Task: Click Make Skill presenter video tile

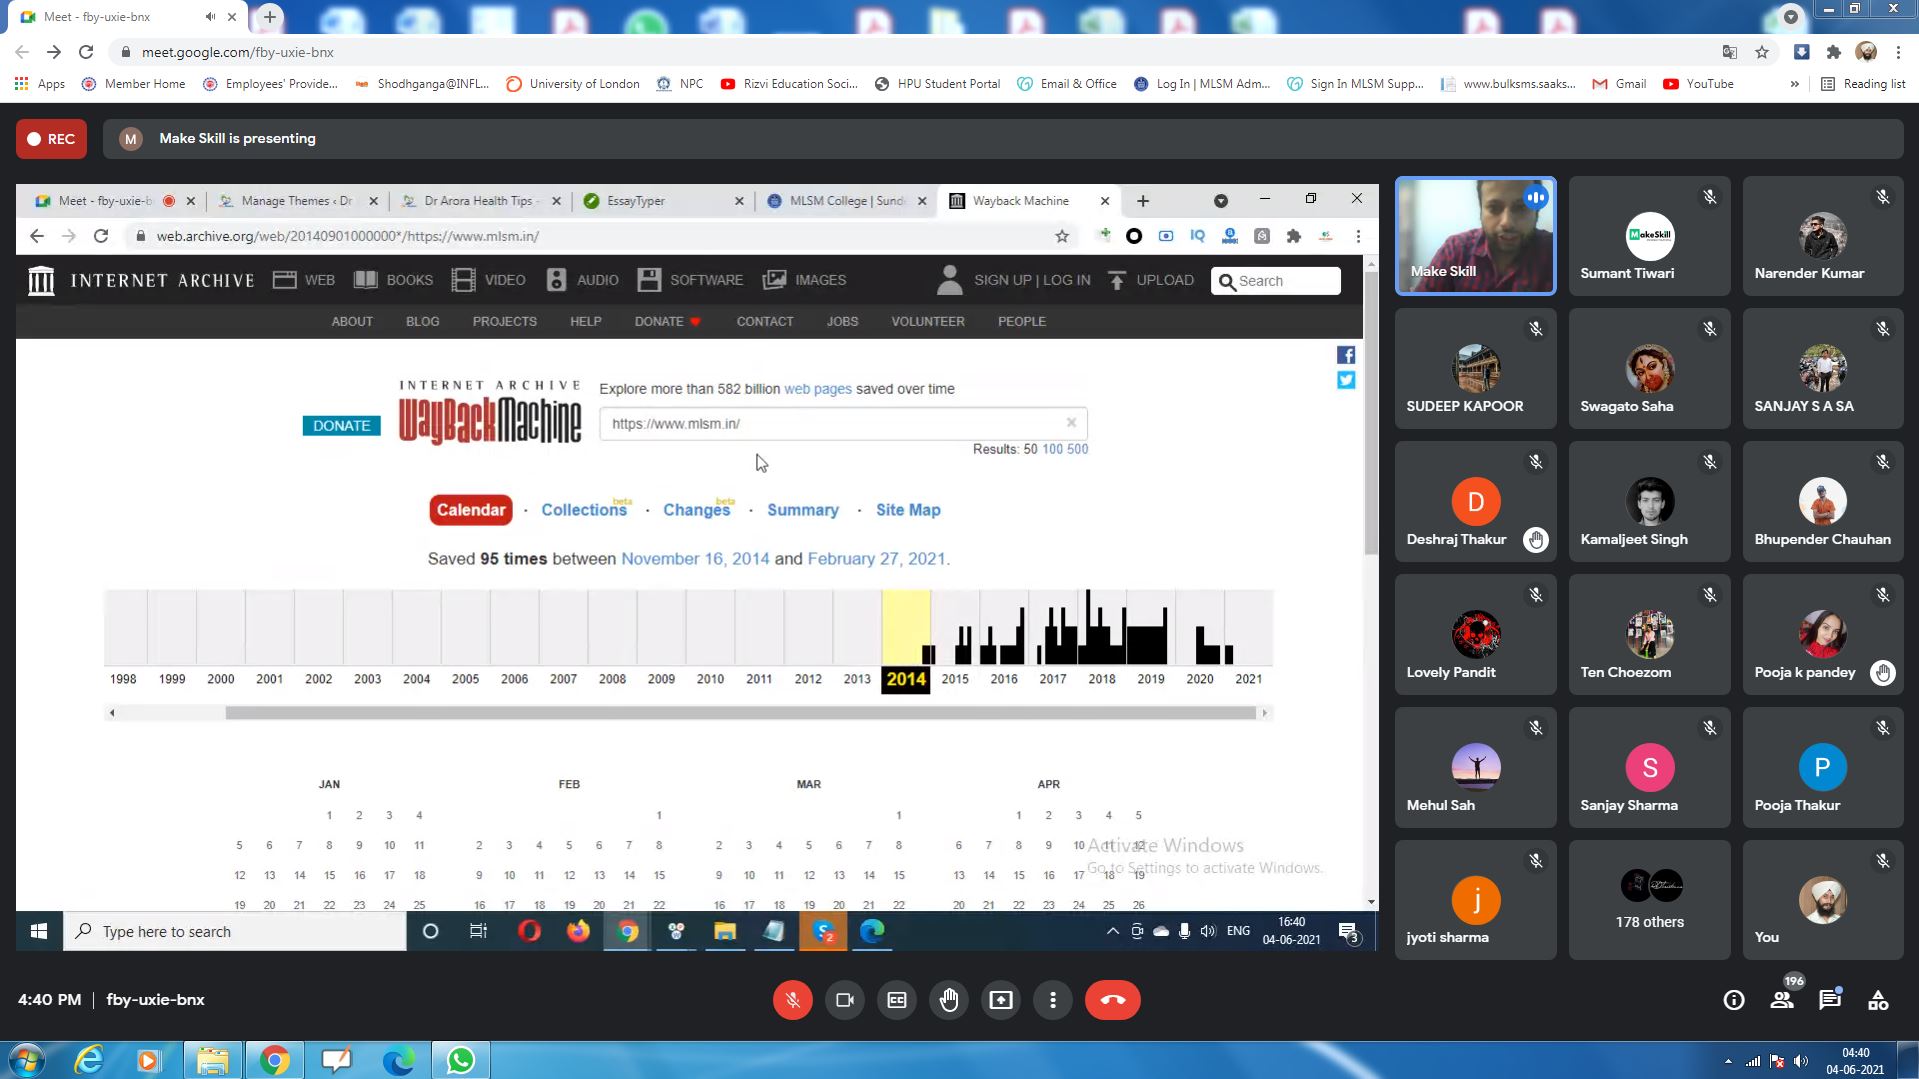Action: (1475, 236)
